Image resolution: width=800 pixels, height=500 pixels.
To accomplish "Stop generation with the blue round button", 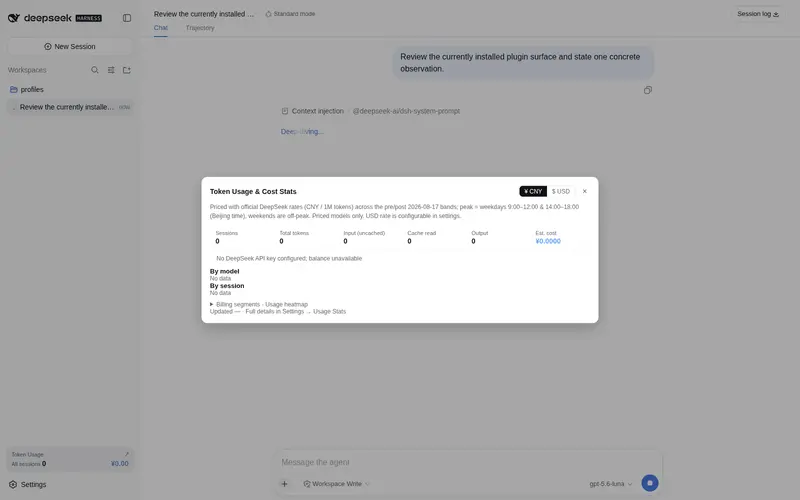I will click(649, 483).
